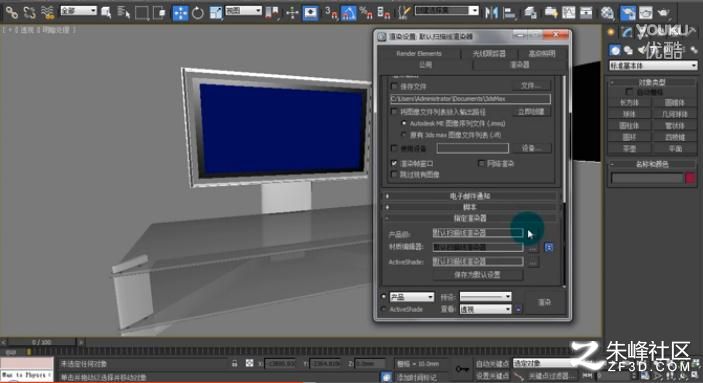Image resolution: width=703 pixels, height=383 pixels.
Task: Tick the 网络渲染 checkbox
Action: 482,163
